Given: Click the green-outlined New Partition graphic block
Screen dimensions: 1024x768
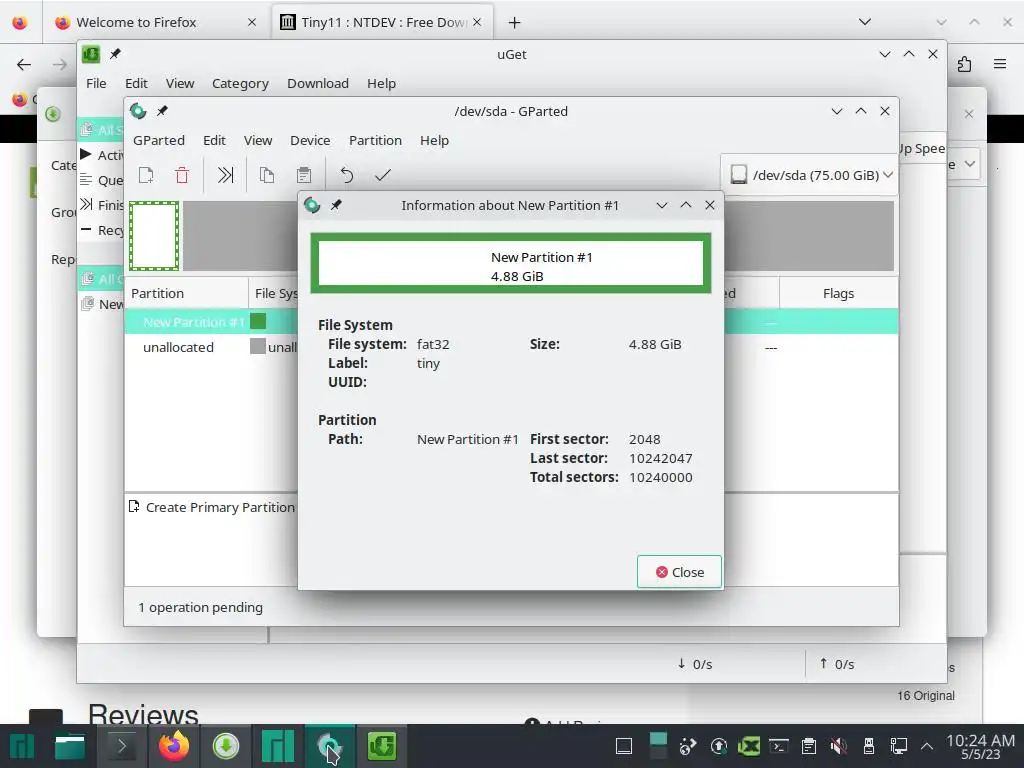Looking at the screenshot, I should click(154, 236).
